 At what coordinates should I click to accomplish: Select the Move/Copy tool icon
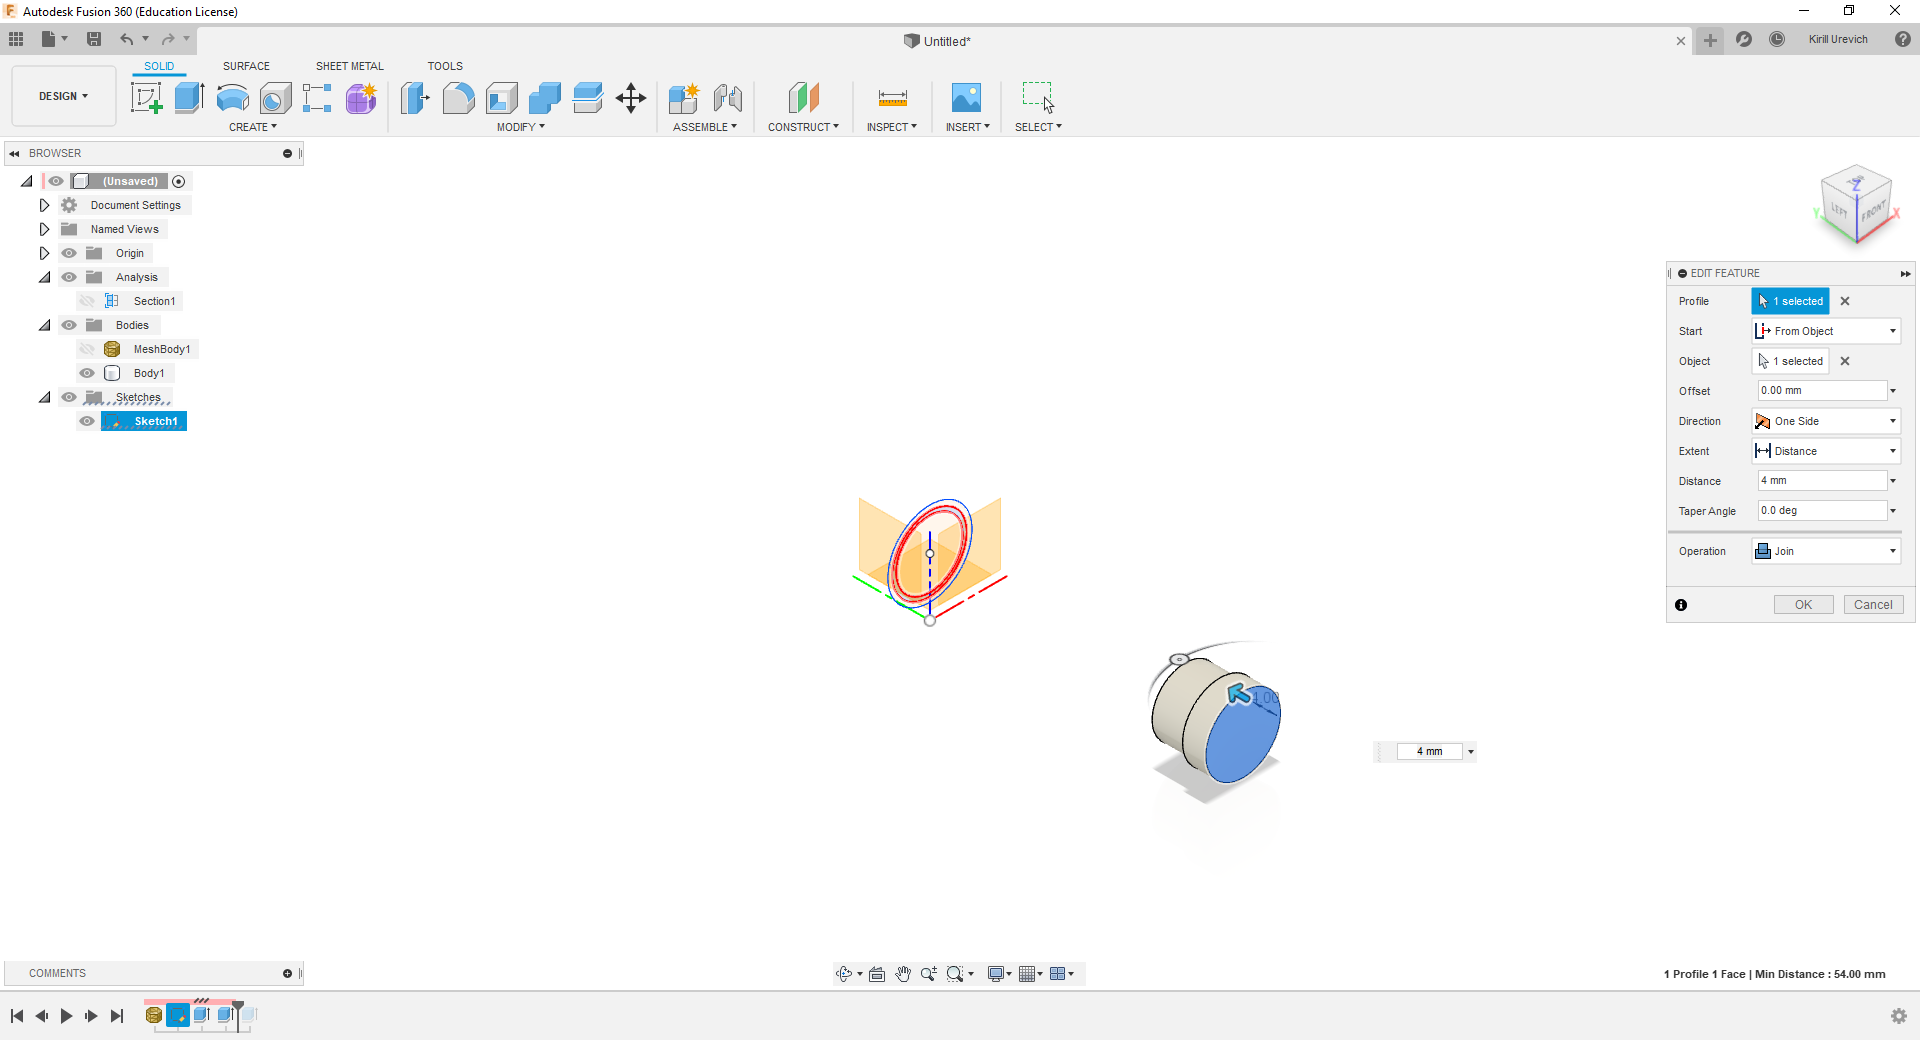631,98
